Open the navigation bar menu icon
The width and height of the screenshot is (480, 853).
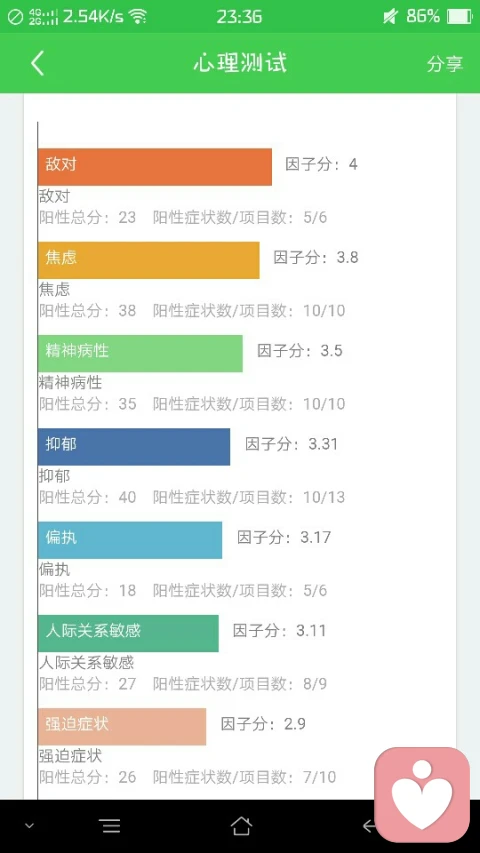coord(110,826)
